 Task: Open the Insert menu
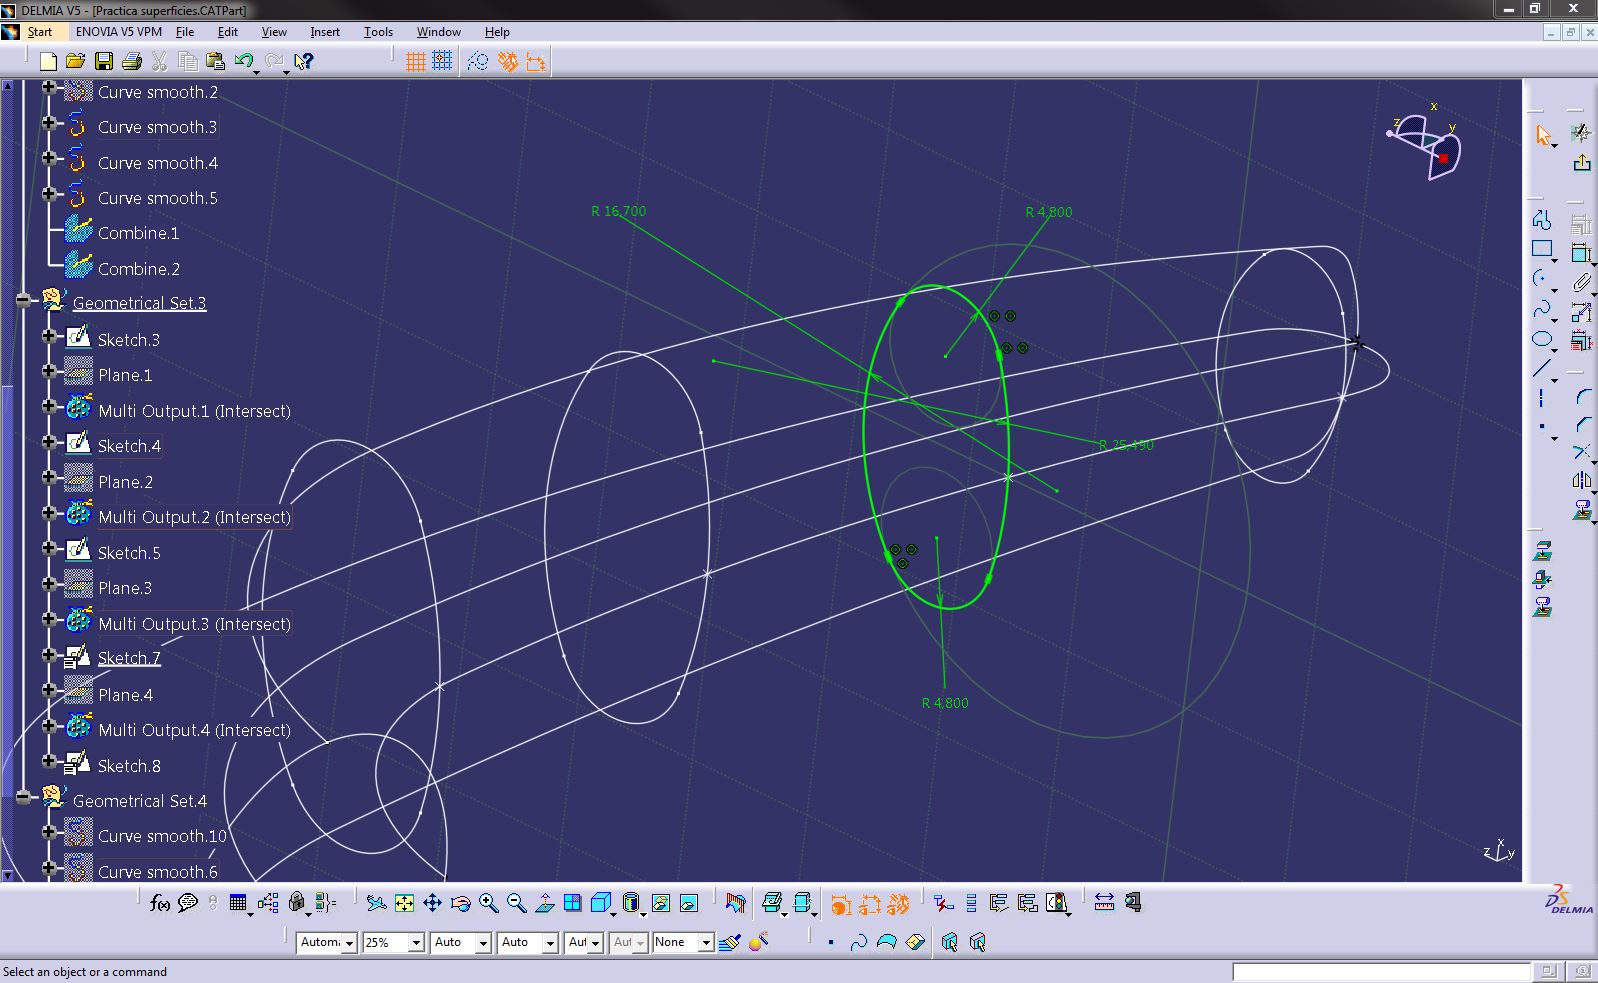pyautogui.click(x=325, y=32)
